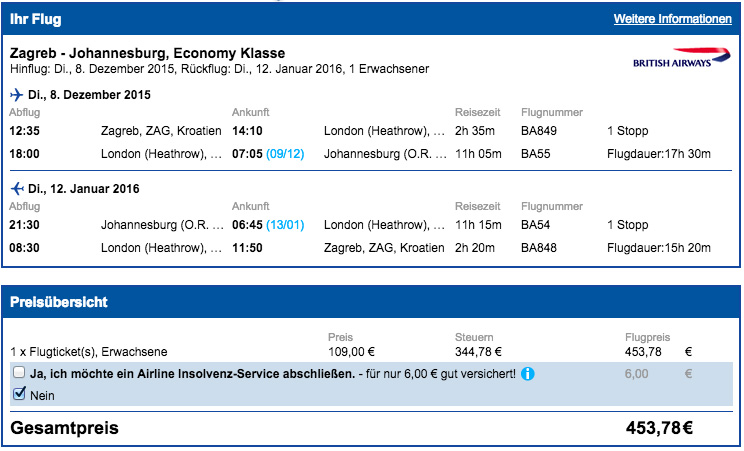Click flight number BA848
Image resolution: width=744 pixels, height=451 pixels.
click(539, 248)
